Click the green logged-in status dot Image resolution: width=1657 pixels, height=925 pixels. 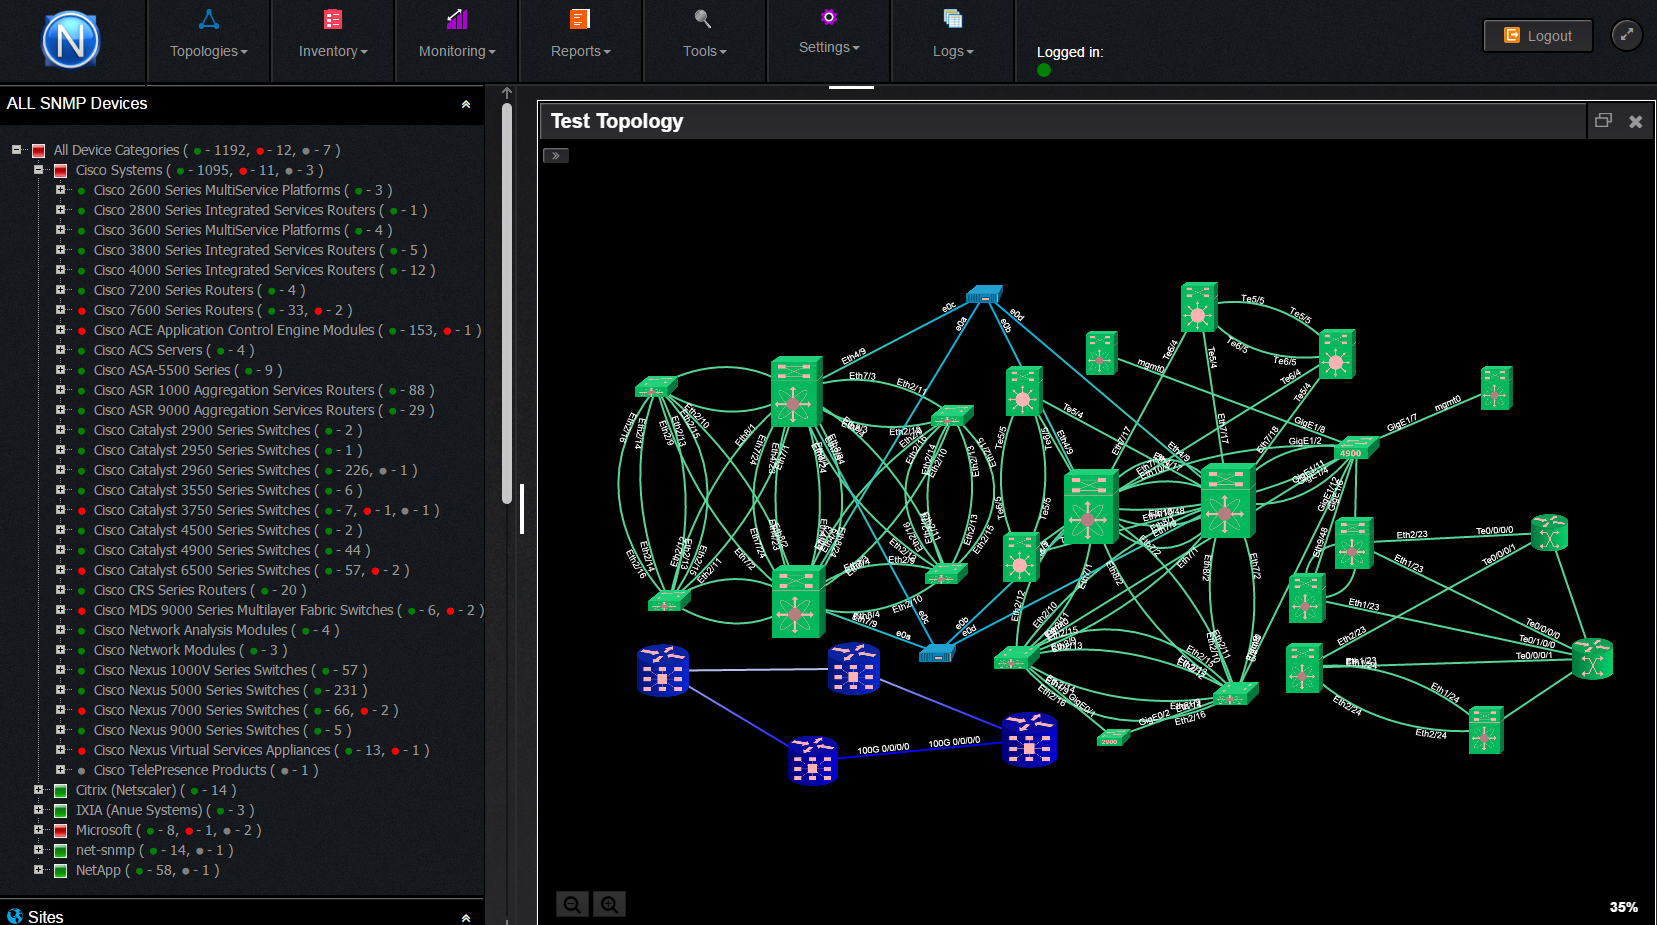click(x=1044, y=70)
